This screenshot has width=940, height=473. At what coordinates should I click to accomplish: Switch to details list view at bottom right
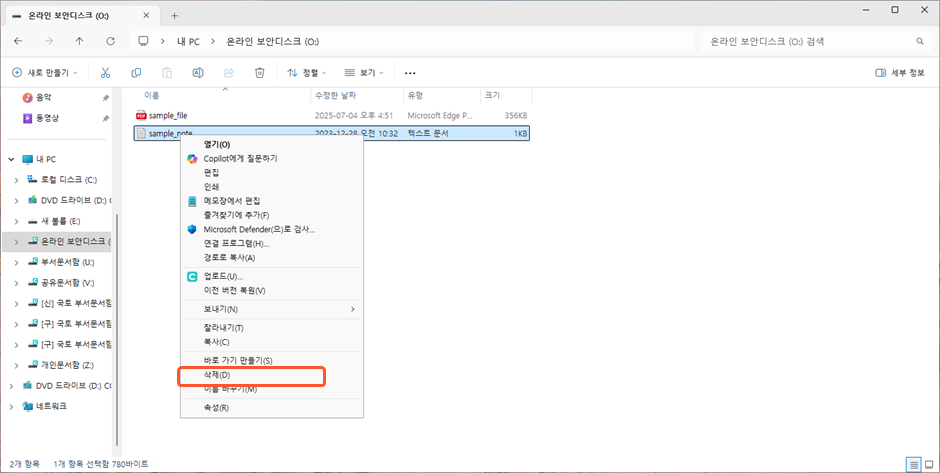[x=913, y=464]
